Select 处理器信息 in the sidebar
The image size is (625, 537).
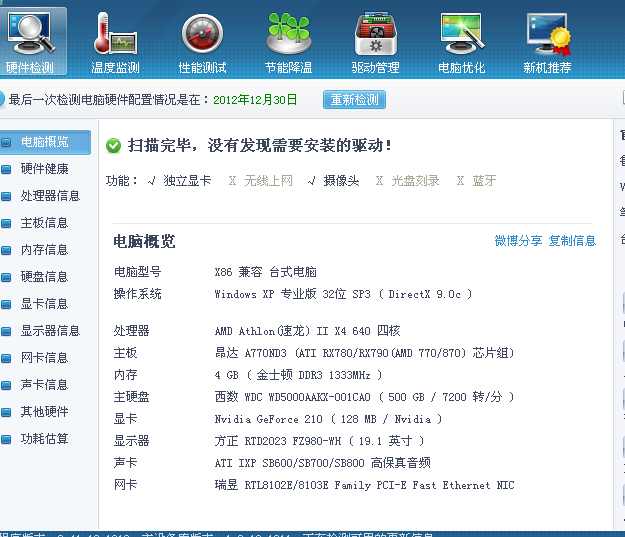[x=50, y=196]
